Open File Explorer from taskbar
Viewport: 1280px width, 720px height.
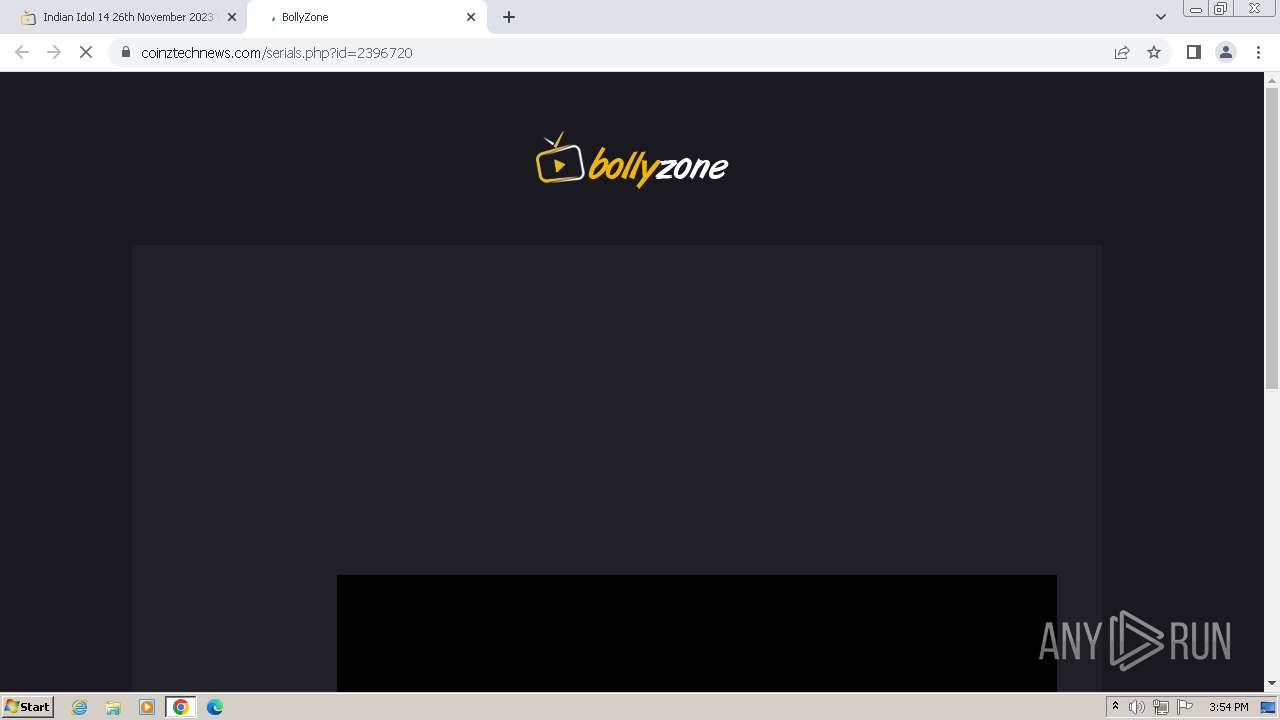pyautogui.click(x=113, y=707)
